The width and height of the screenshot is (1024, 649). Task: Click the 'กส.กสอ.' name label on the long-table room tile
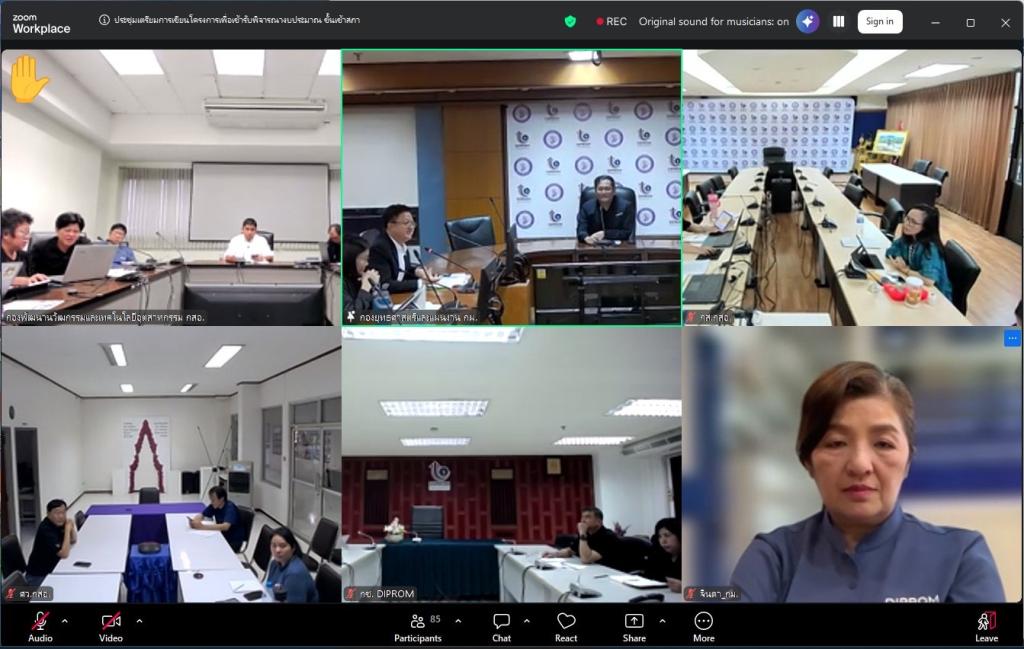[714, 317]
